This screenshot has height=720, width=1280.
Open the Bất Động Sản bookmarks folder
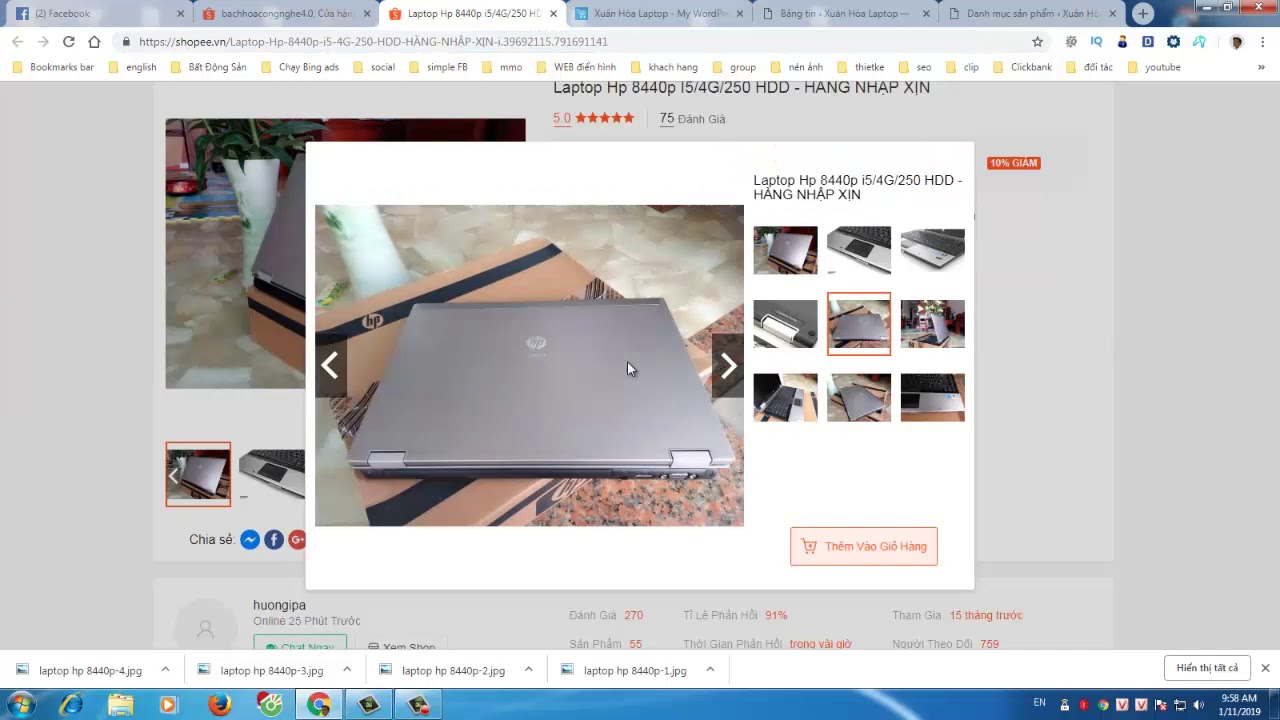pos(208,67)
